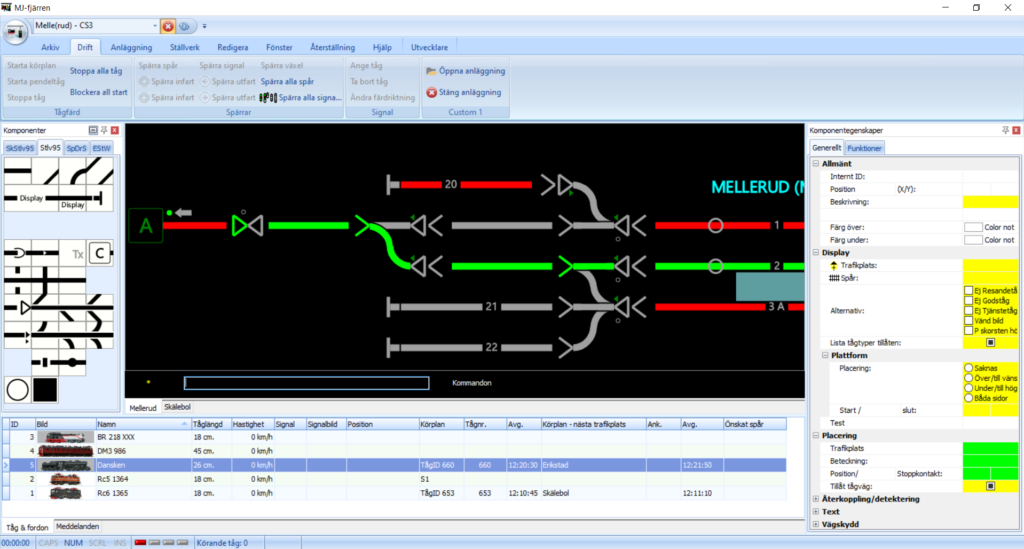This screenshot has height=549, width=1024.
Task: Click the red stop icon beside layout dropdown
Action: (168, 26)
